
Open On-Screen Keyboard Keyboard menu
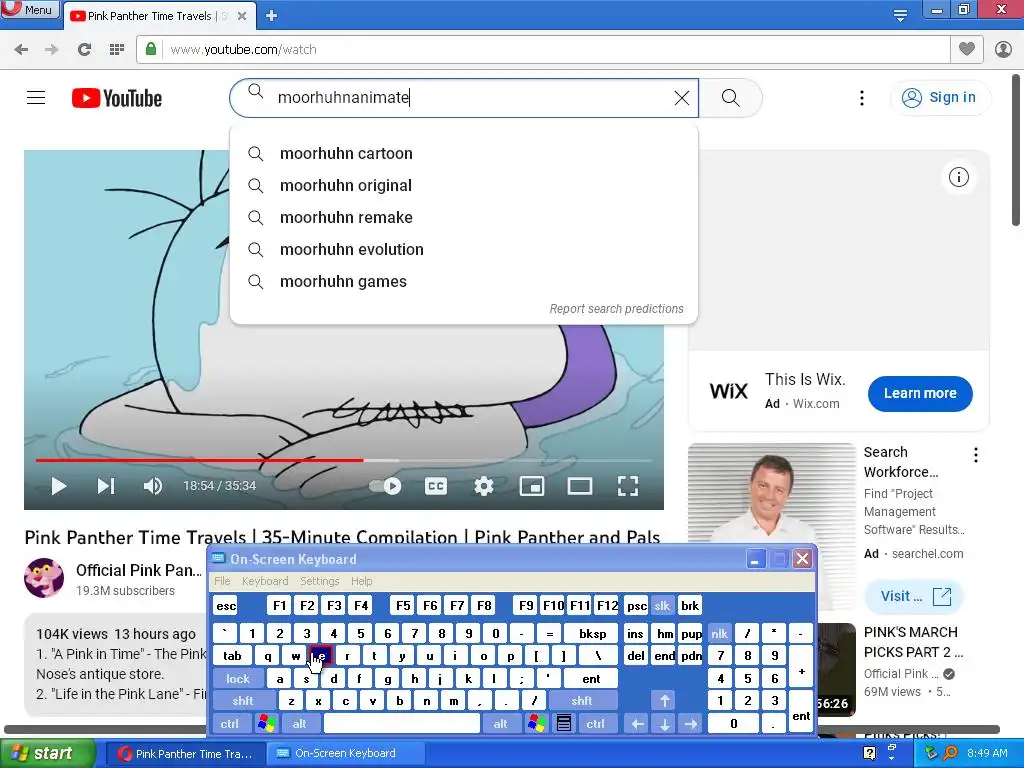pyautogui.click(x=264, y=581)
